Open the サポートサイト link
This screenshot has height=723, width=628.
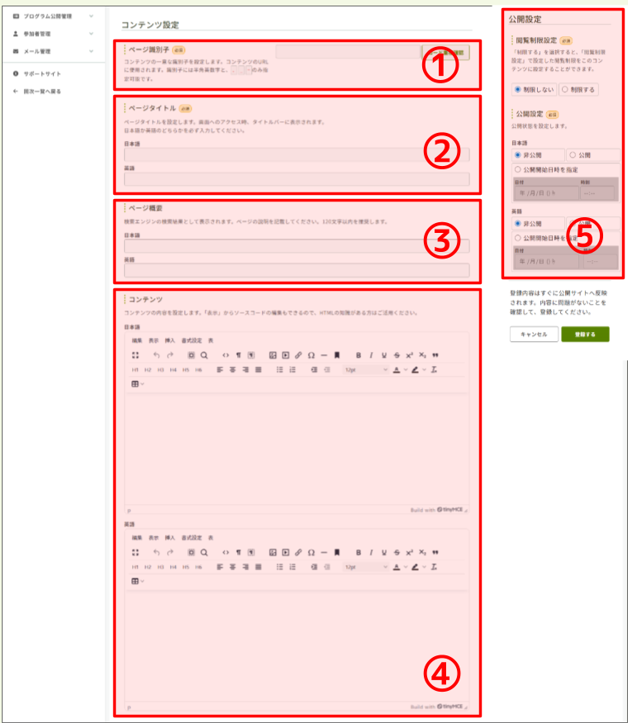[42, 74]
